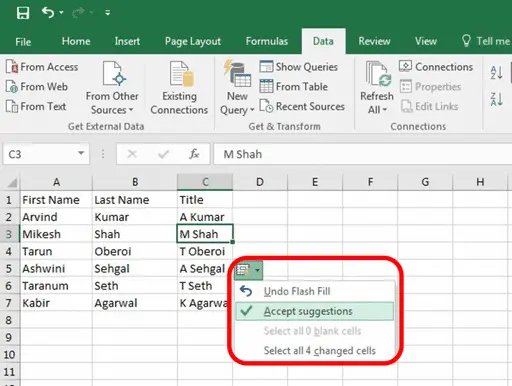Click the Cancel X in formula bar
The height and width of the screenshot is (386, 512).
click(x=132, y=154)
